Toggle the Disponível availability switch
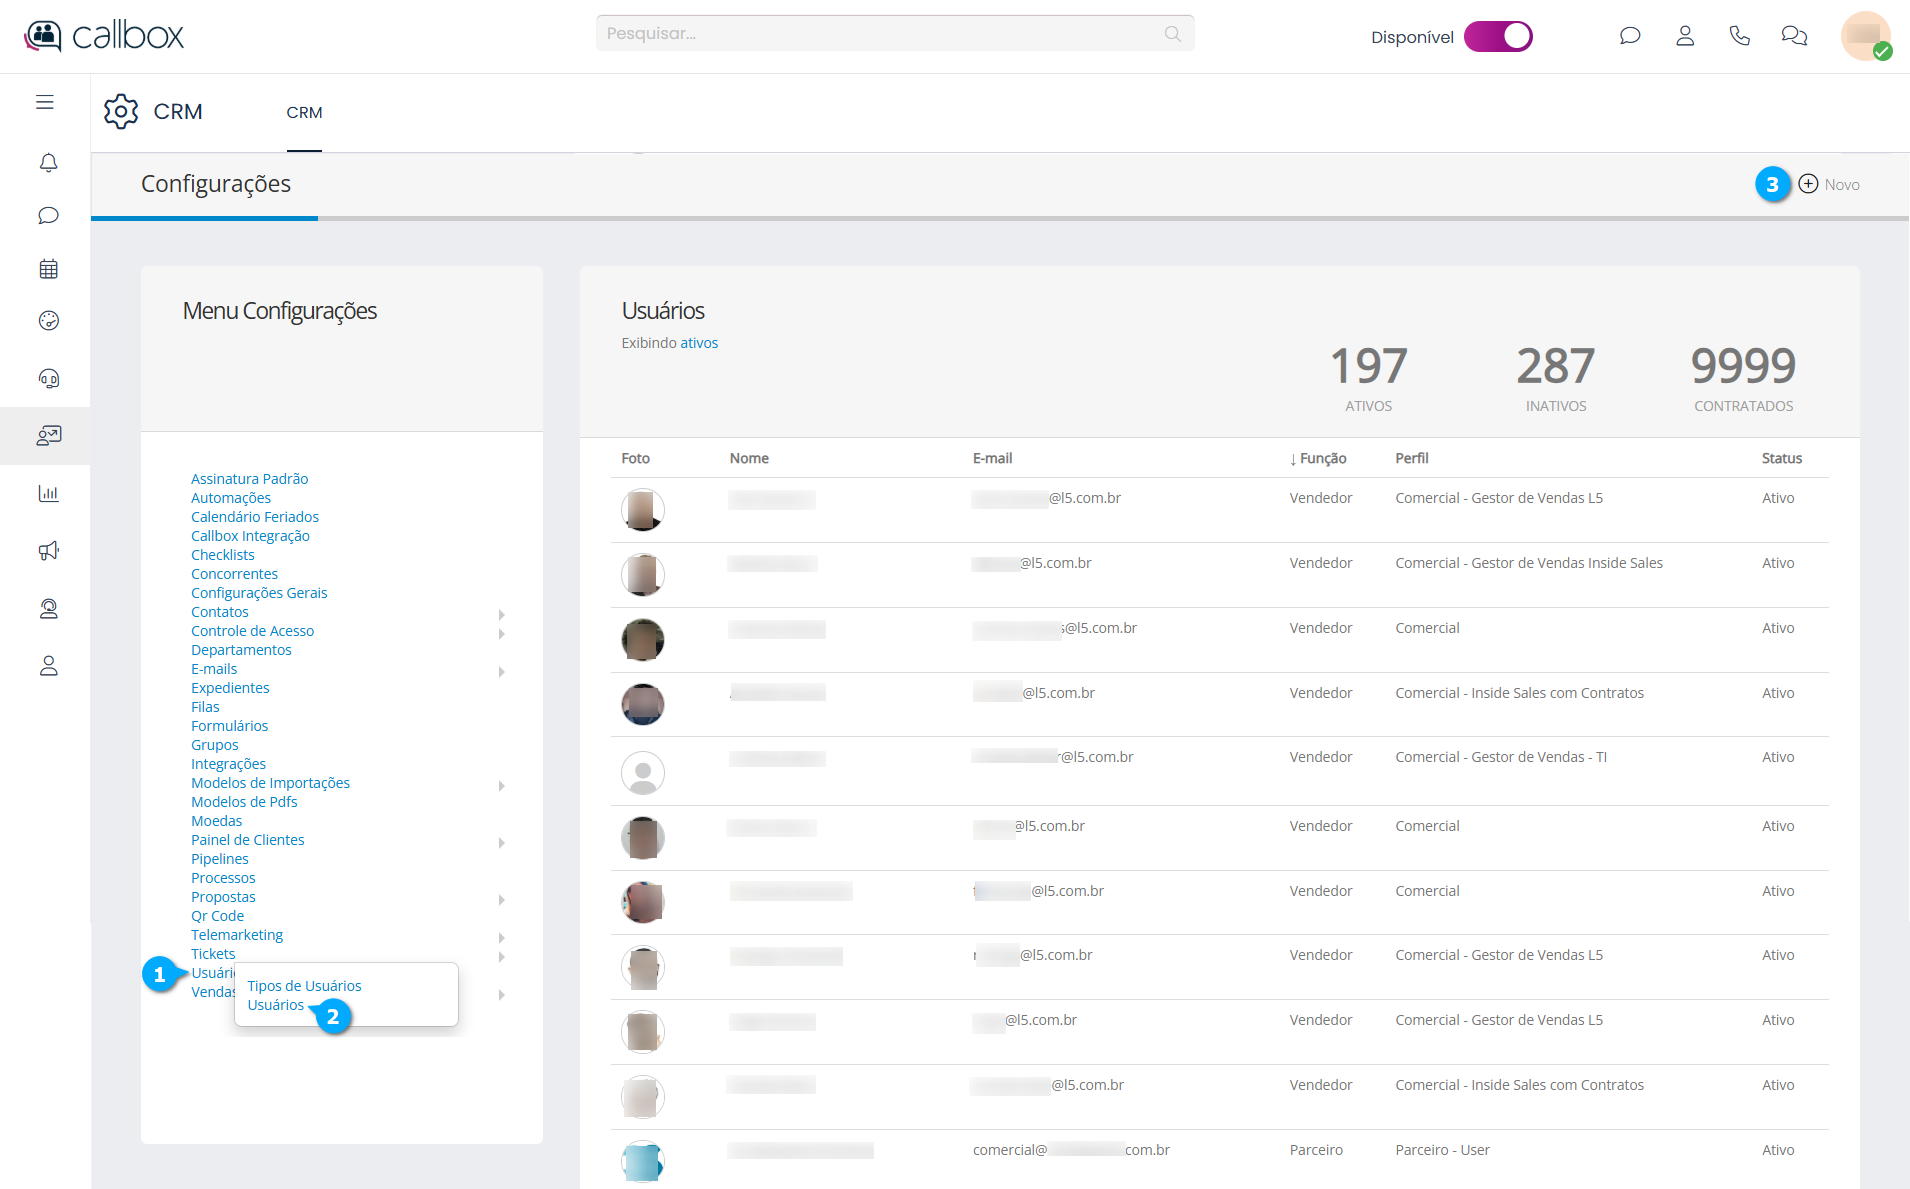The image size is (1910, 1189). pyautogui.click(x=1497, y=37)
